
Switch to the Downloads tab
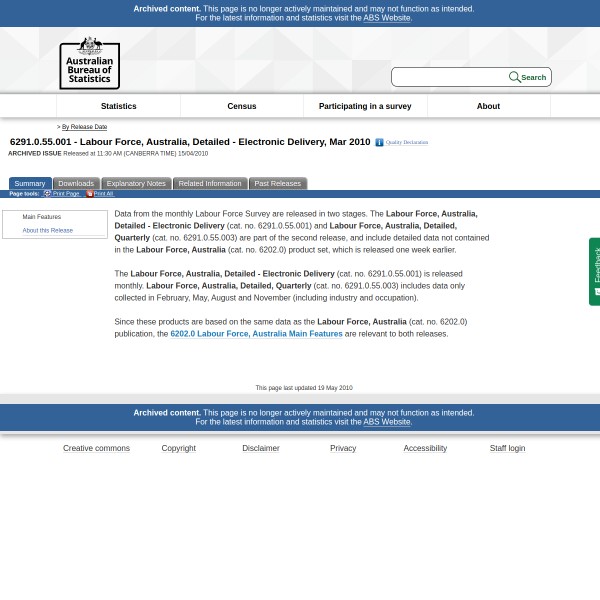click(75, 183)
